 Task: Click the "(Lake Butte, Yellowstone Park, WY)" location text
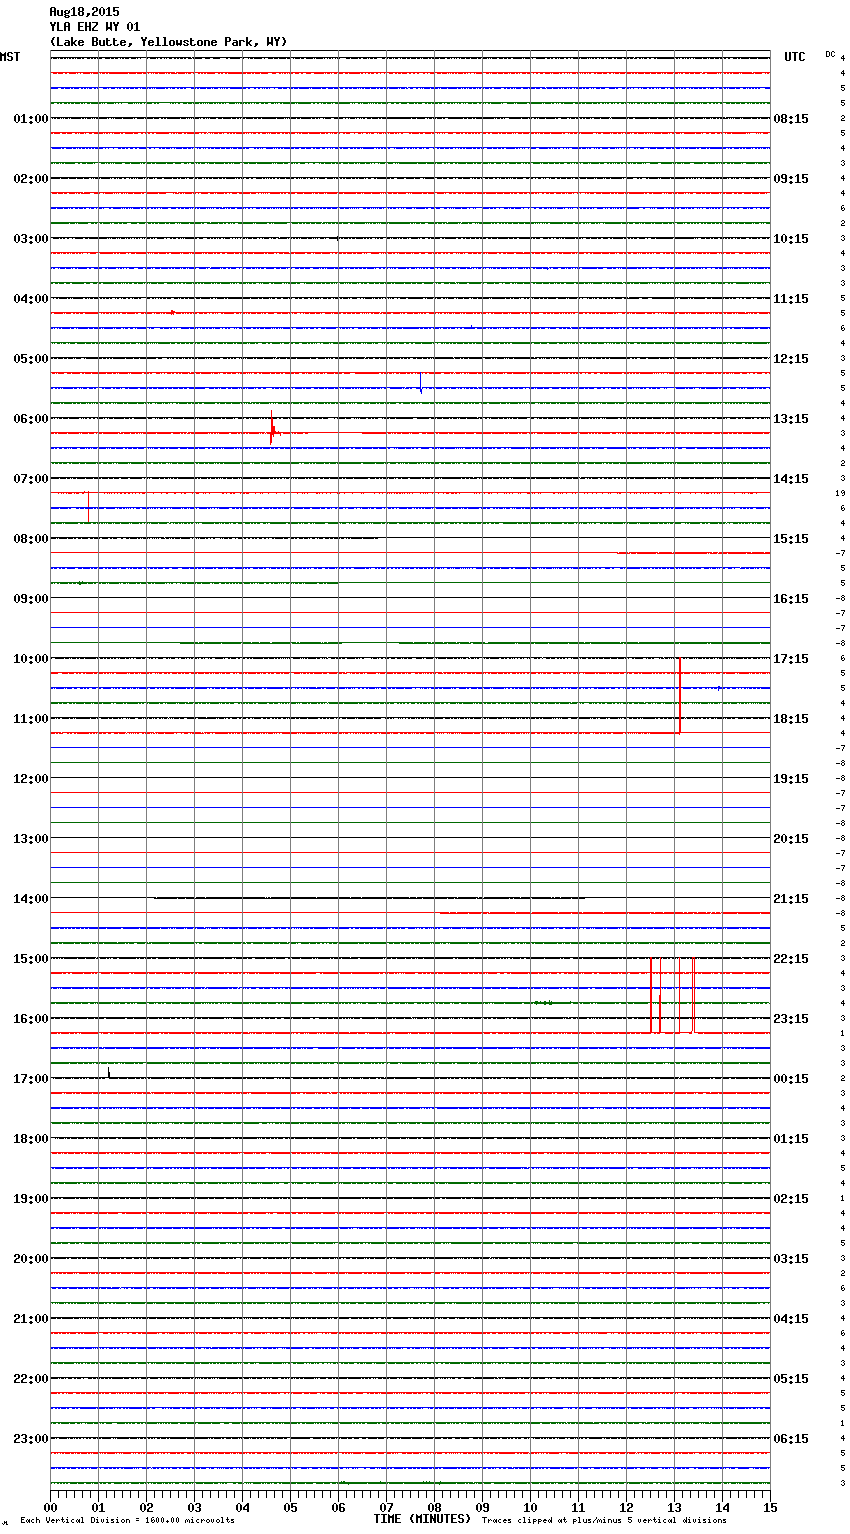click(x=168, y=42)
